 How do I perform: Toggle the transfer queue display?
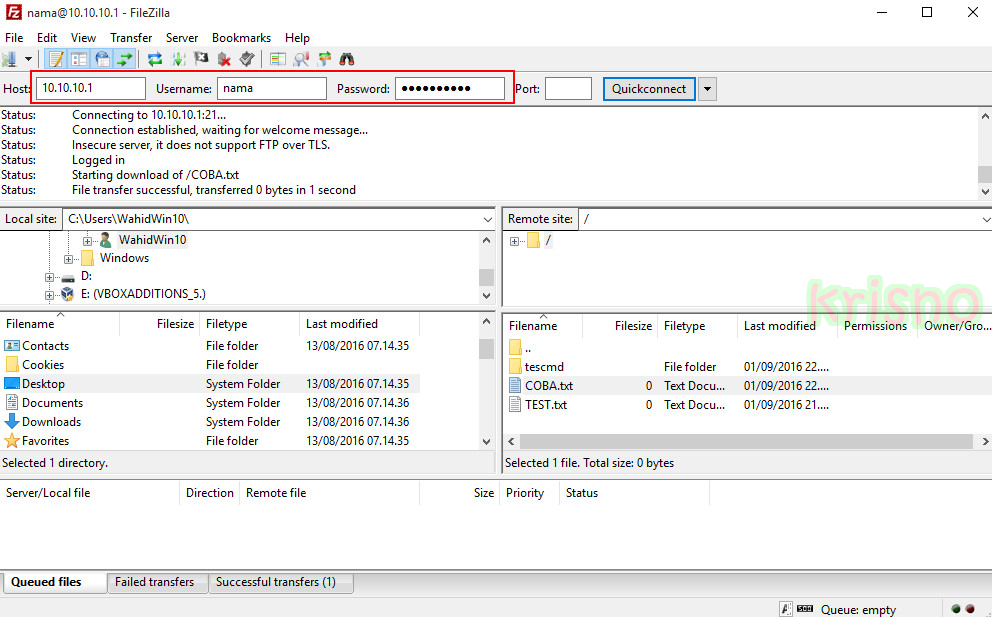[125, 59]
